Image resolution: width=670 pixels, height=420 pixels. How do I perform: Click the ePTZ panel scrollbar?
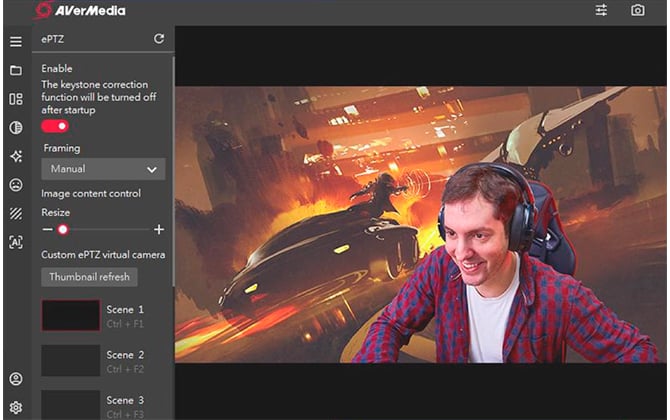coord(173,171)
